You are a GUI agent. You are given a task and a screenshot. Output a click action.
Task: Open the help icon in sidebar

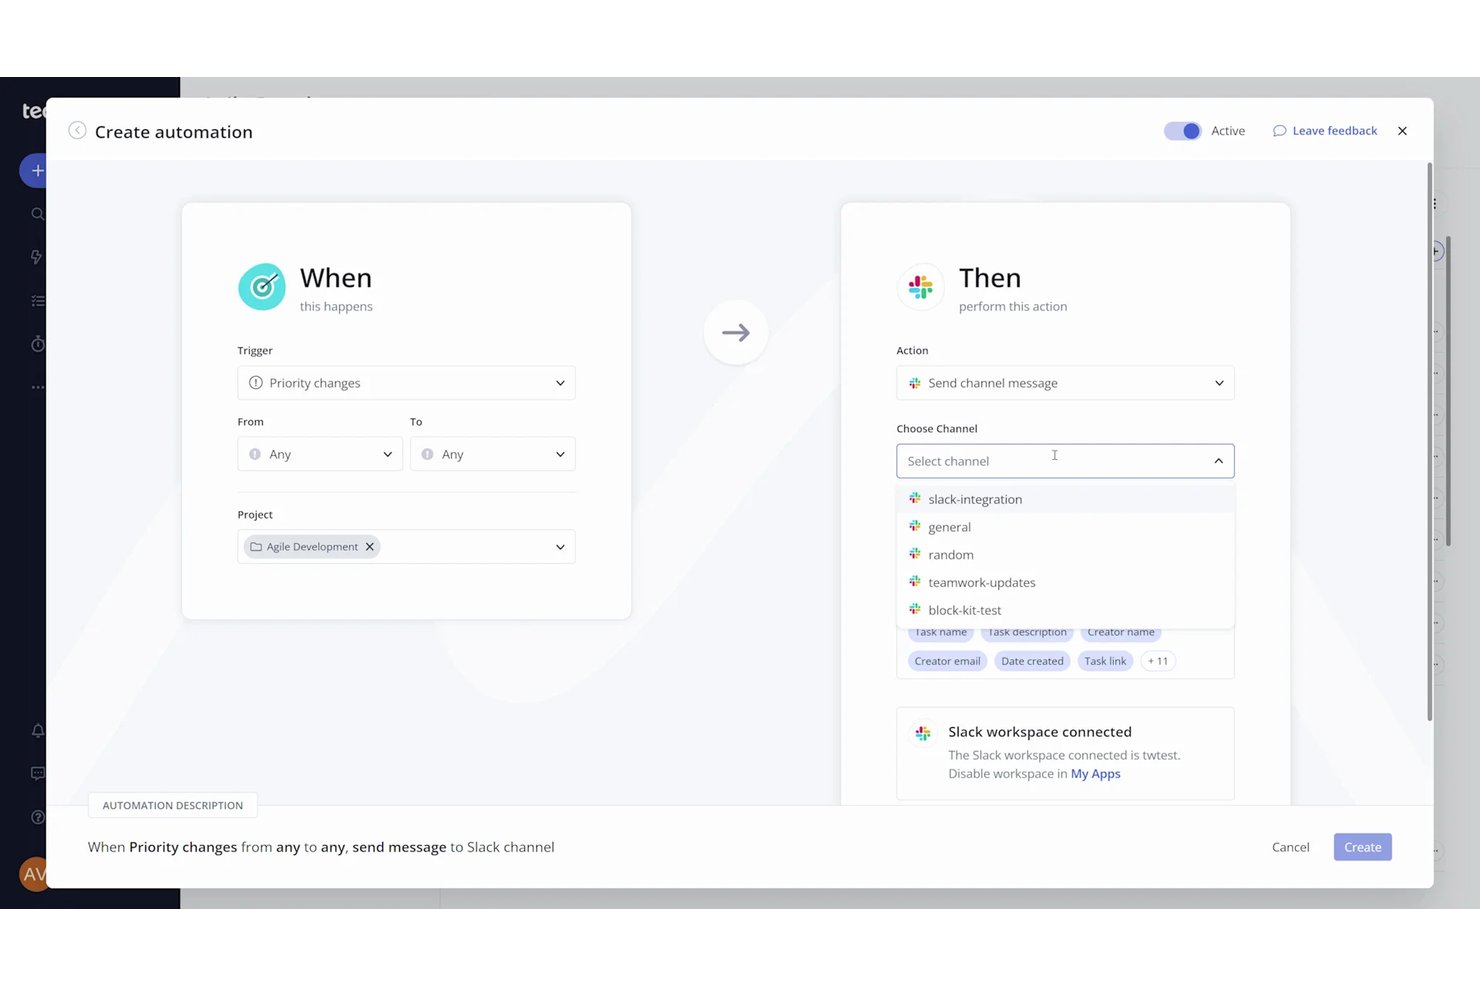pyautogui.click(x=37, y=817)
